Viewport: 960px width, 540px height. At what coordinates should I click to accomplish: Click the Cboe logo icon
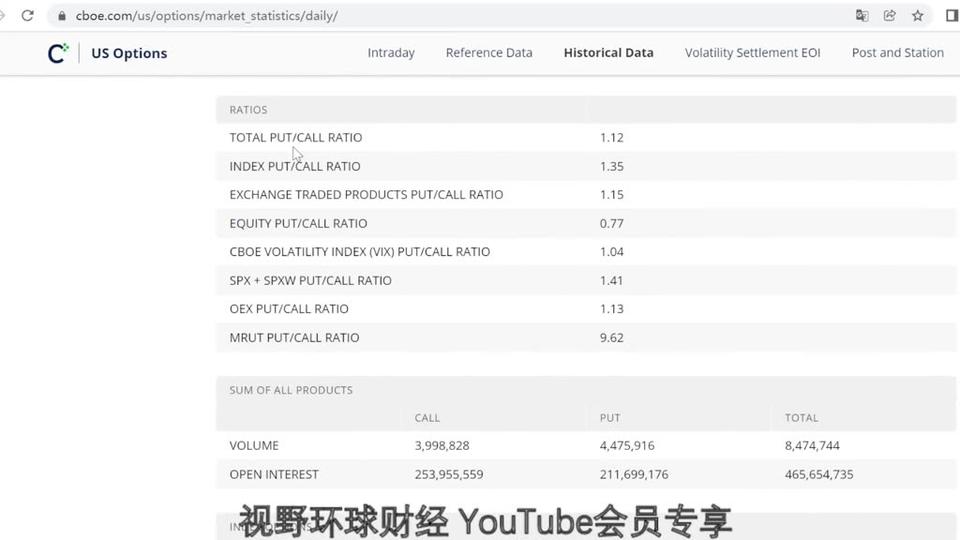click(x=58, y=53)
